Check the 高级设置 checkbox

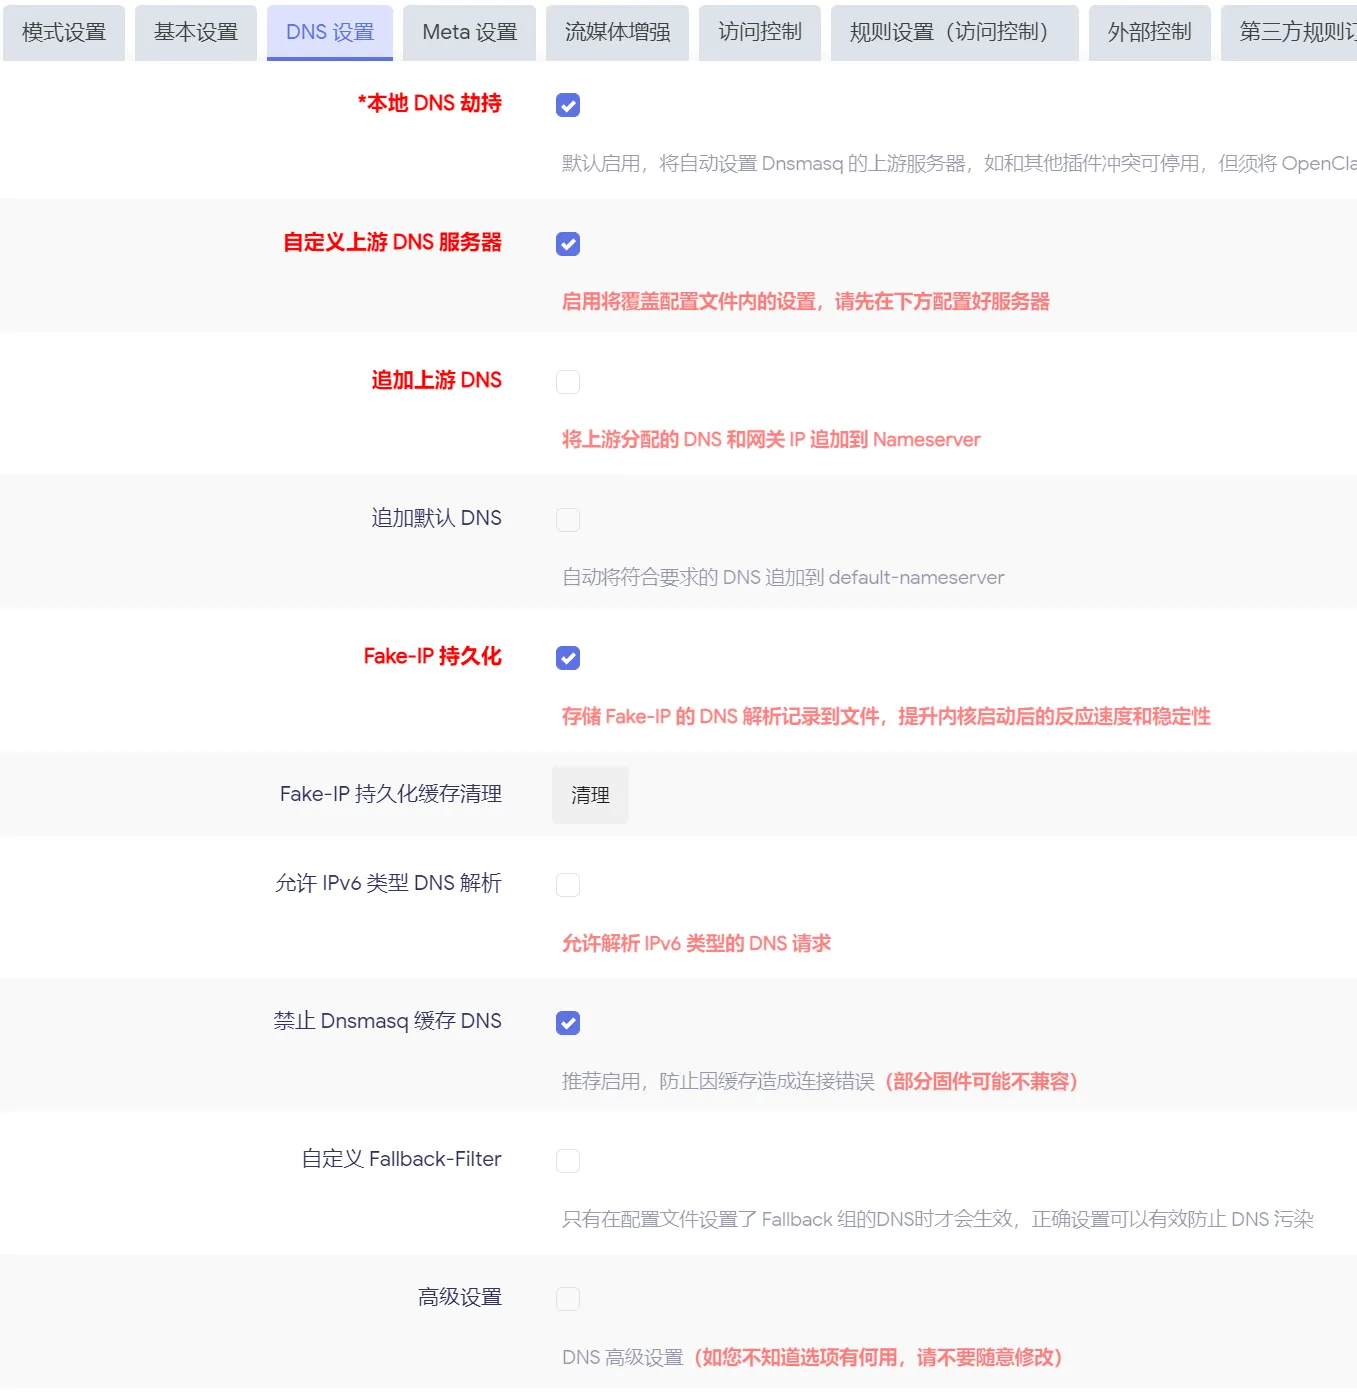568,1299
